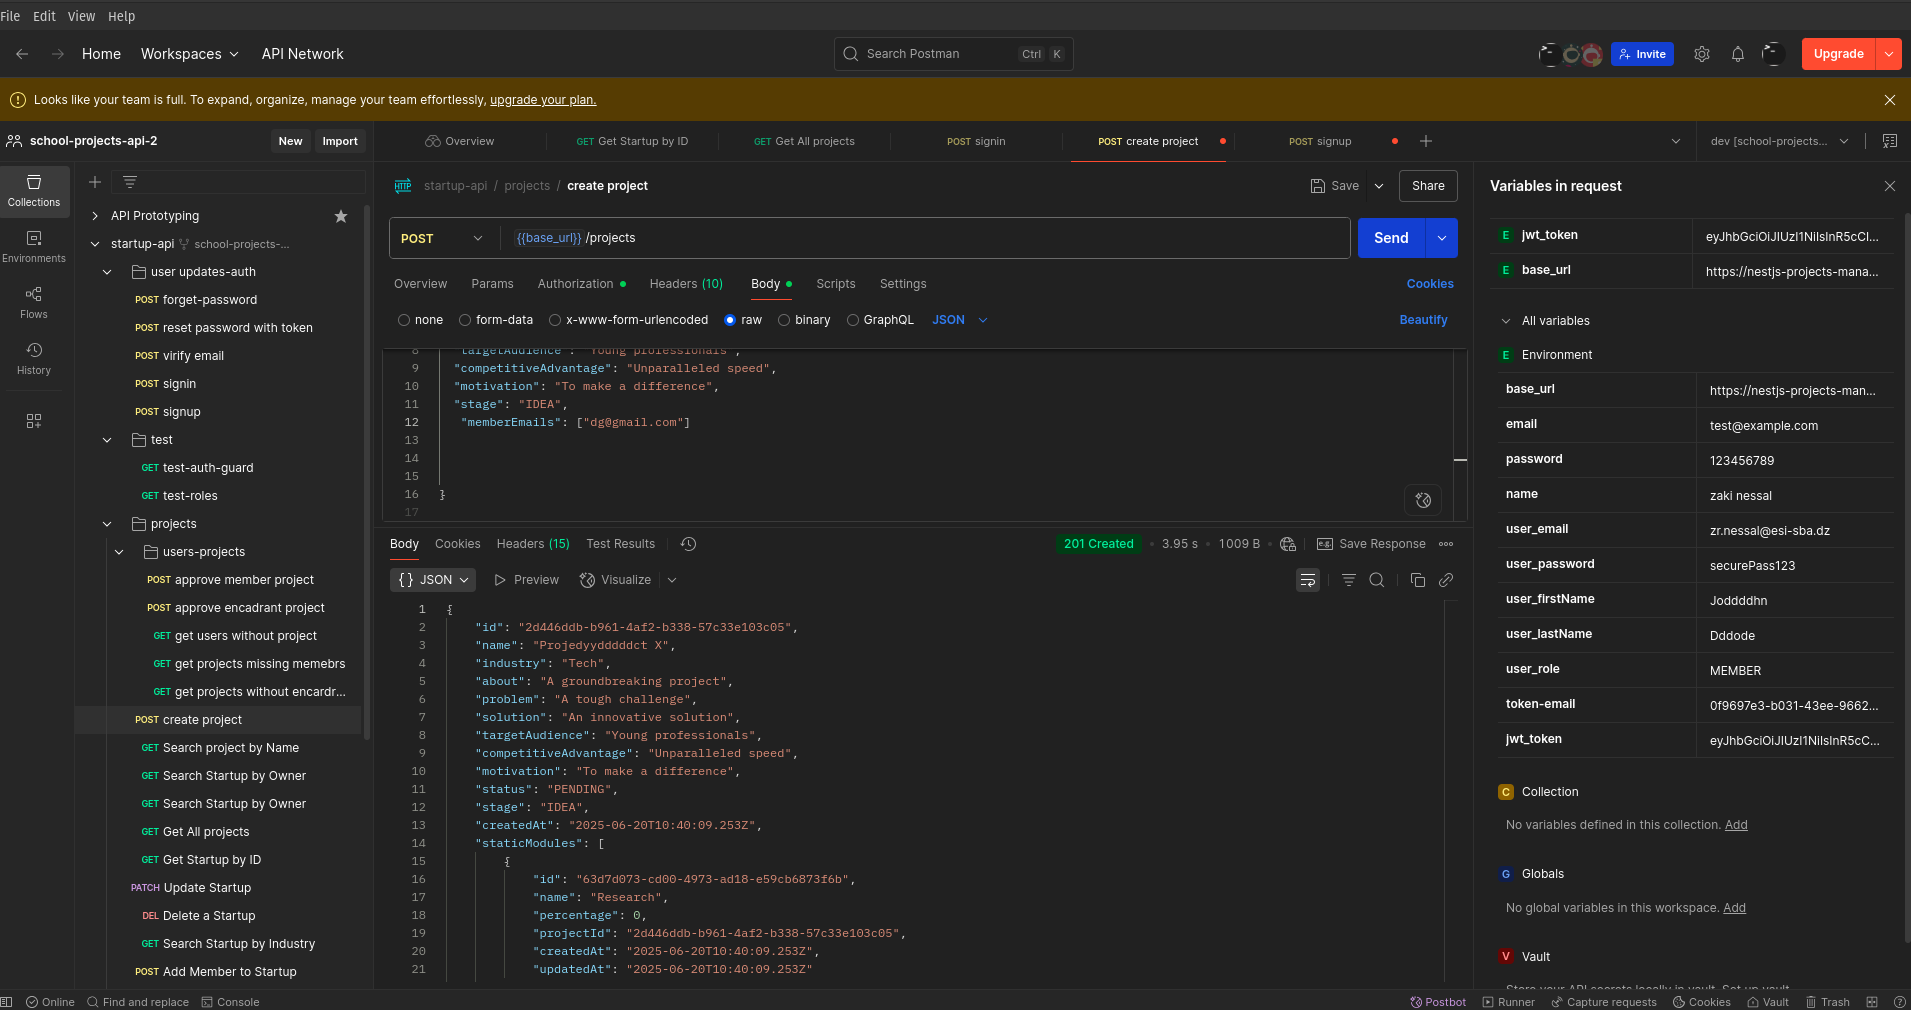Screen dimensions: 1911x1010
Task: Open the environment quick look icon
Action: 1890,141
